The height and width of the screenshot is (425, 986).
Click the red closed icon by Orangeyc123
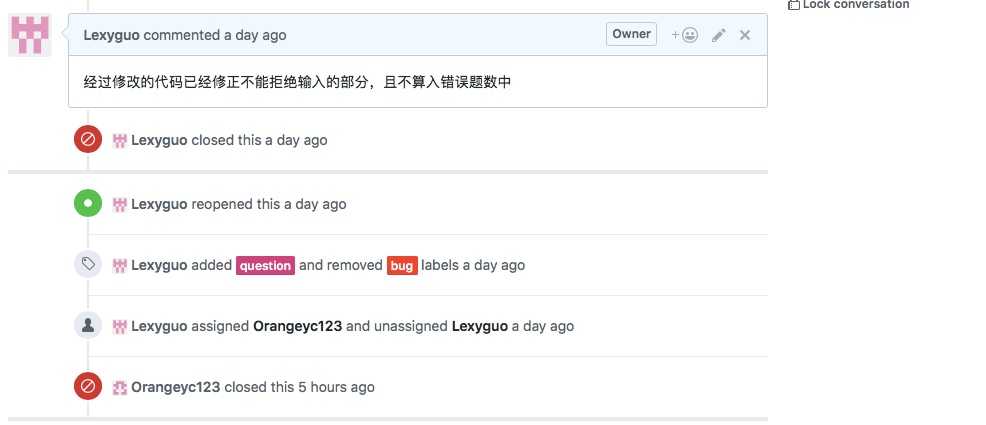coord(88,387)
